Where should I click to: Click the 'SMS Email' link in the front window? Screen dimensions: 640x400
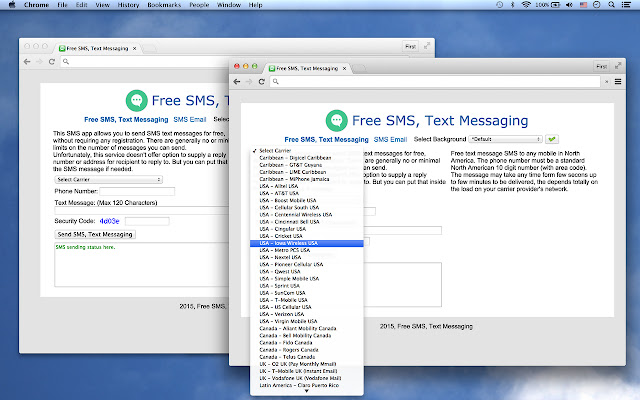click(390, 140)
